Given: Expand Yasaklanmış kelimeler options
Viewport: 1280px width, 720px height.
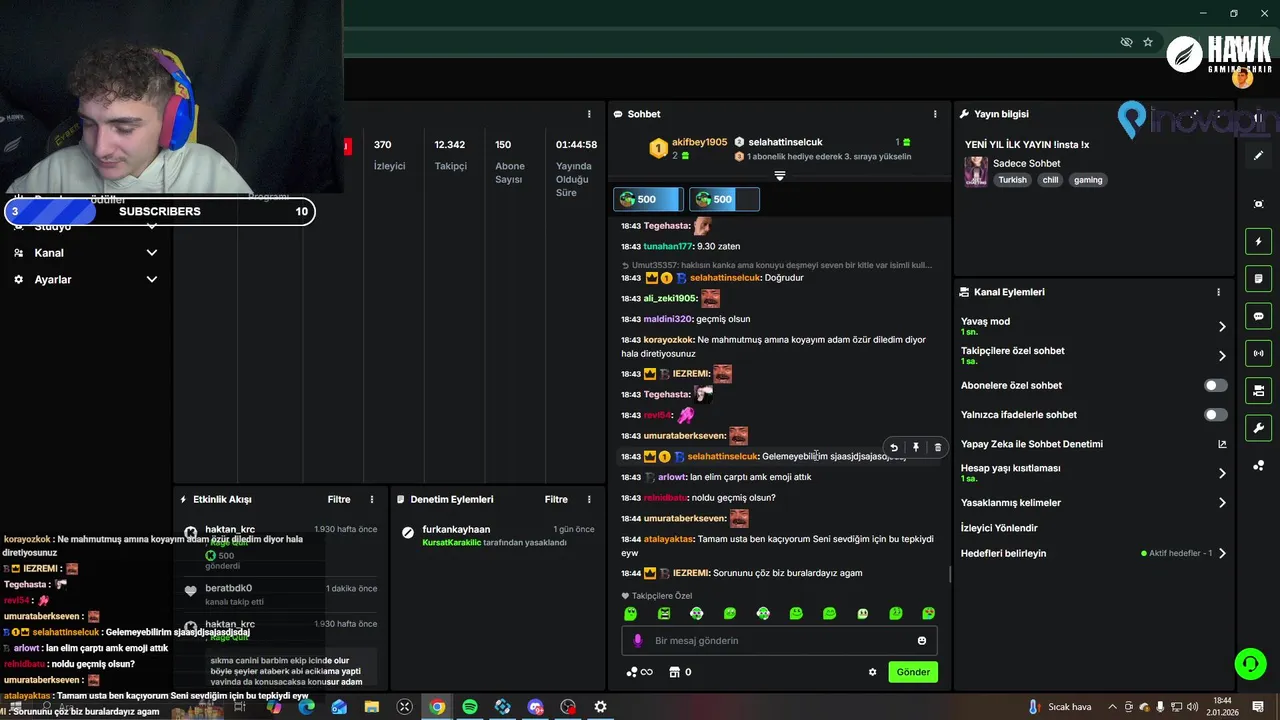Looking at the screenshot, I should 1222,503.
